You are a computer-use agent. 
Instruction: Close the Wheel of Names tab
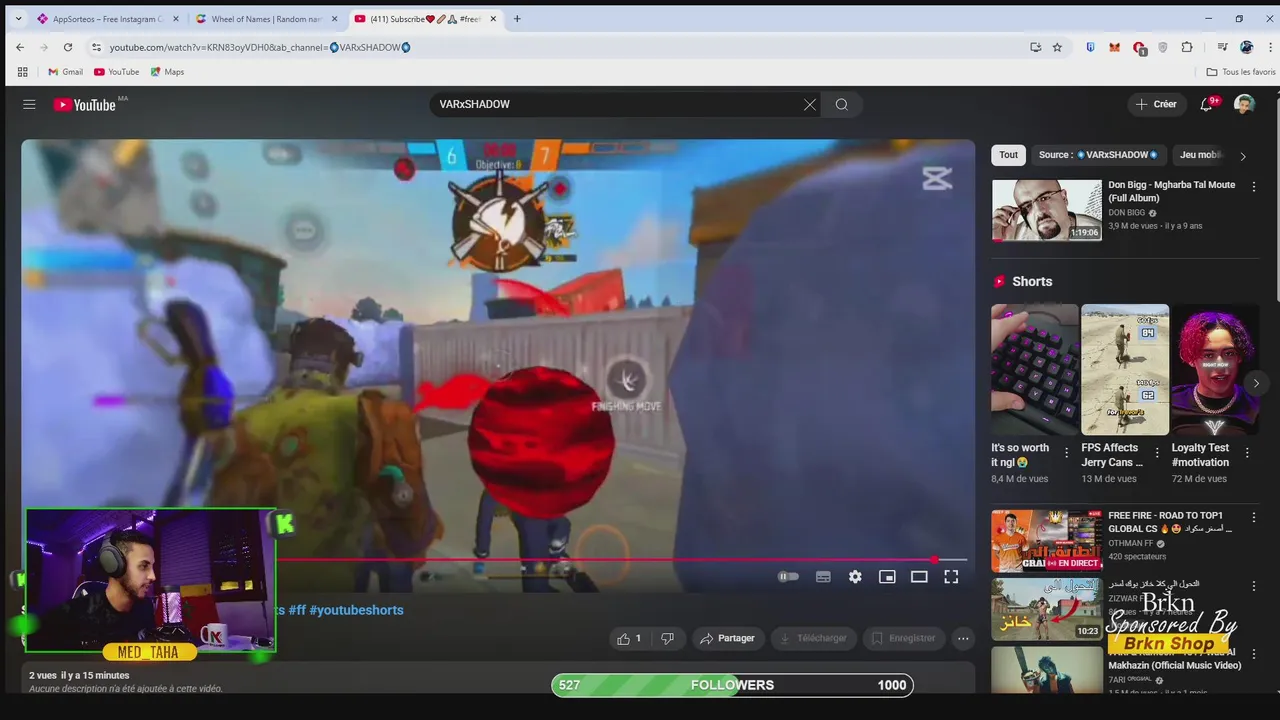pos(334,19)
